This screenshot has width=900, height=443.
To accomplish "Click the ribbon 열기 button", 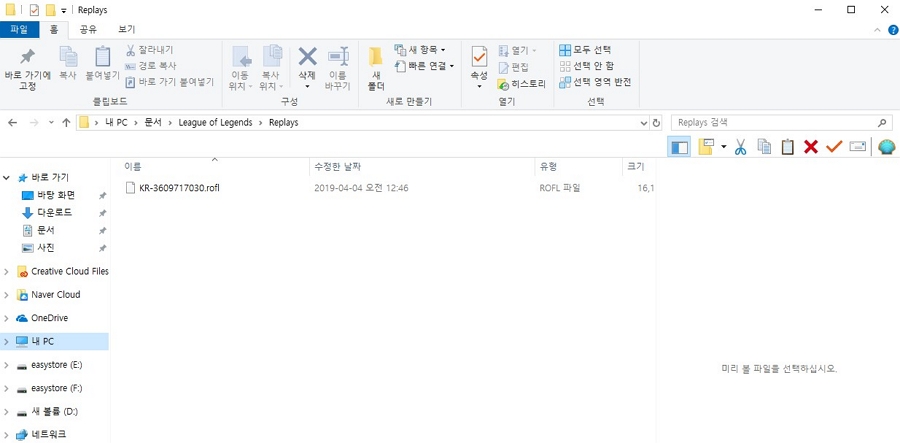I will pos(517,50).
